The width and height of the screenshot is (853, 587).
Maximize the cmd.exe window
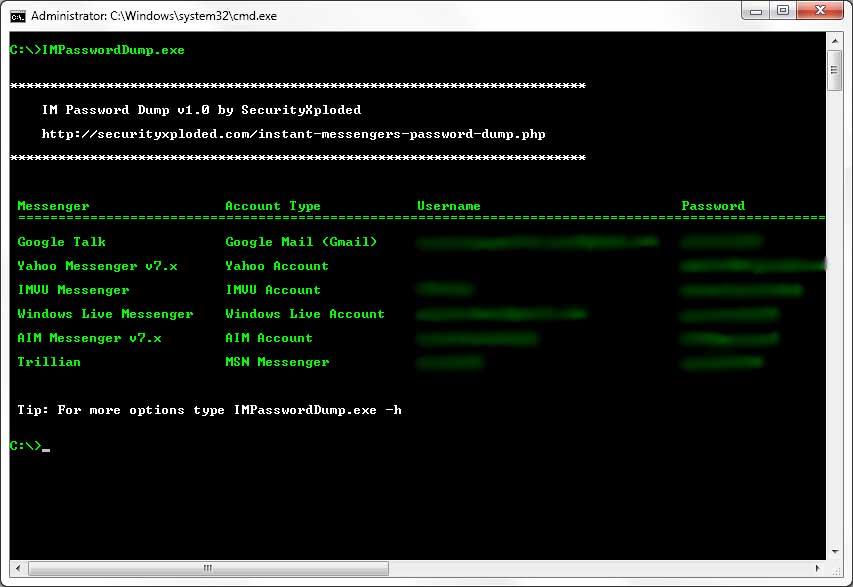783,11
